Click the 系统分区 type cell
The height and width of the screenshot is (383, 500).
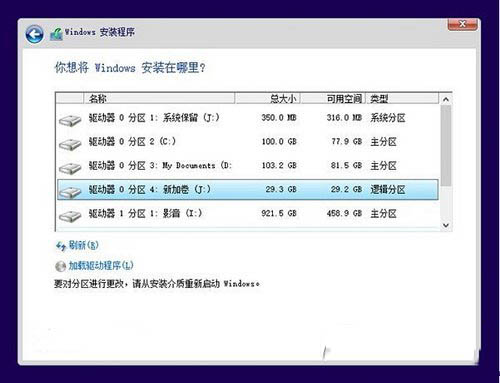pos(388,118)
